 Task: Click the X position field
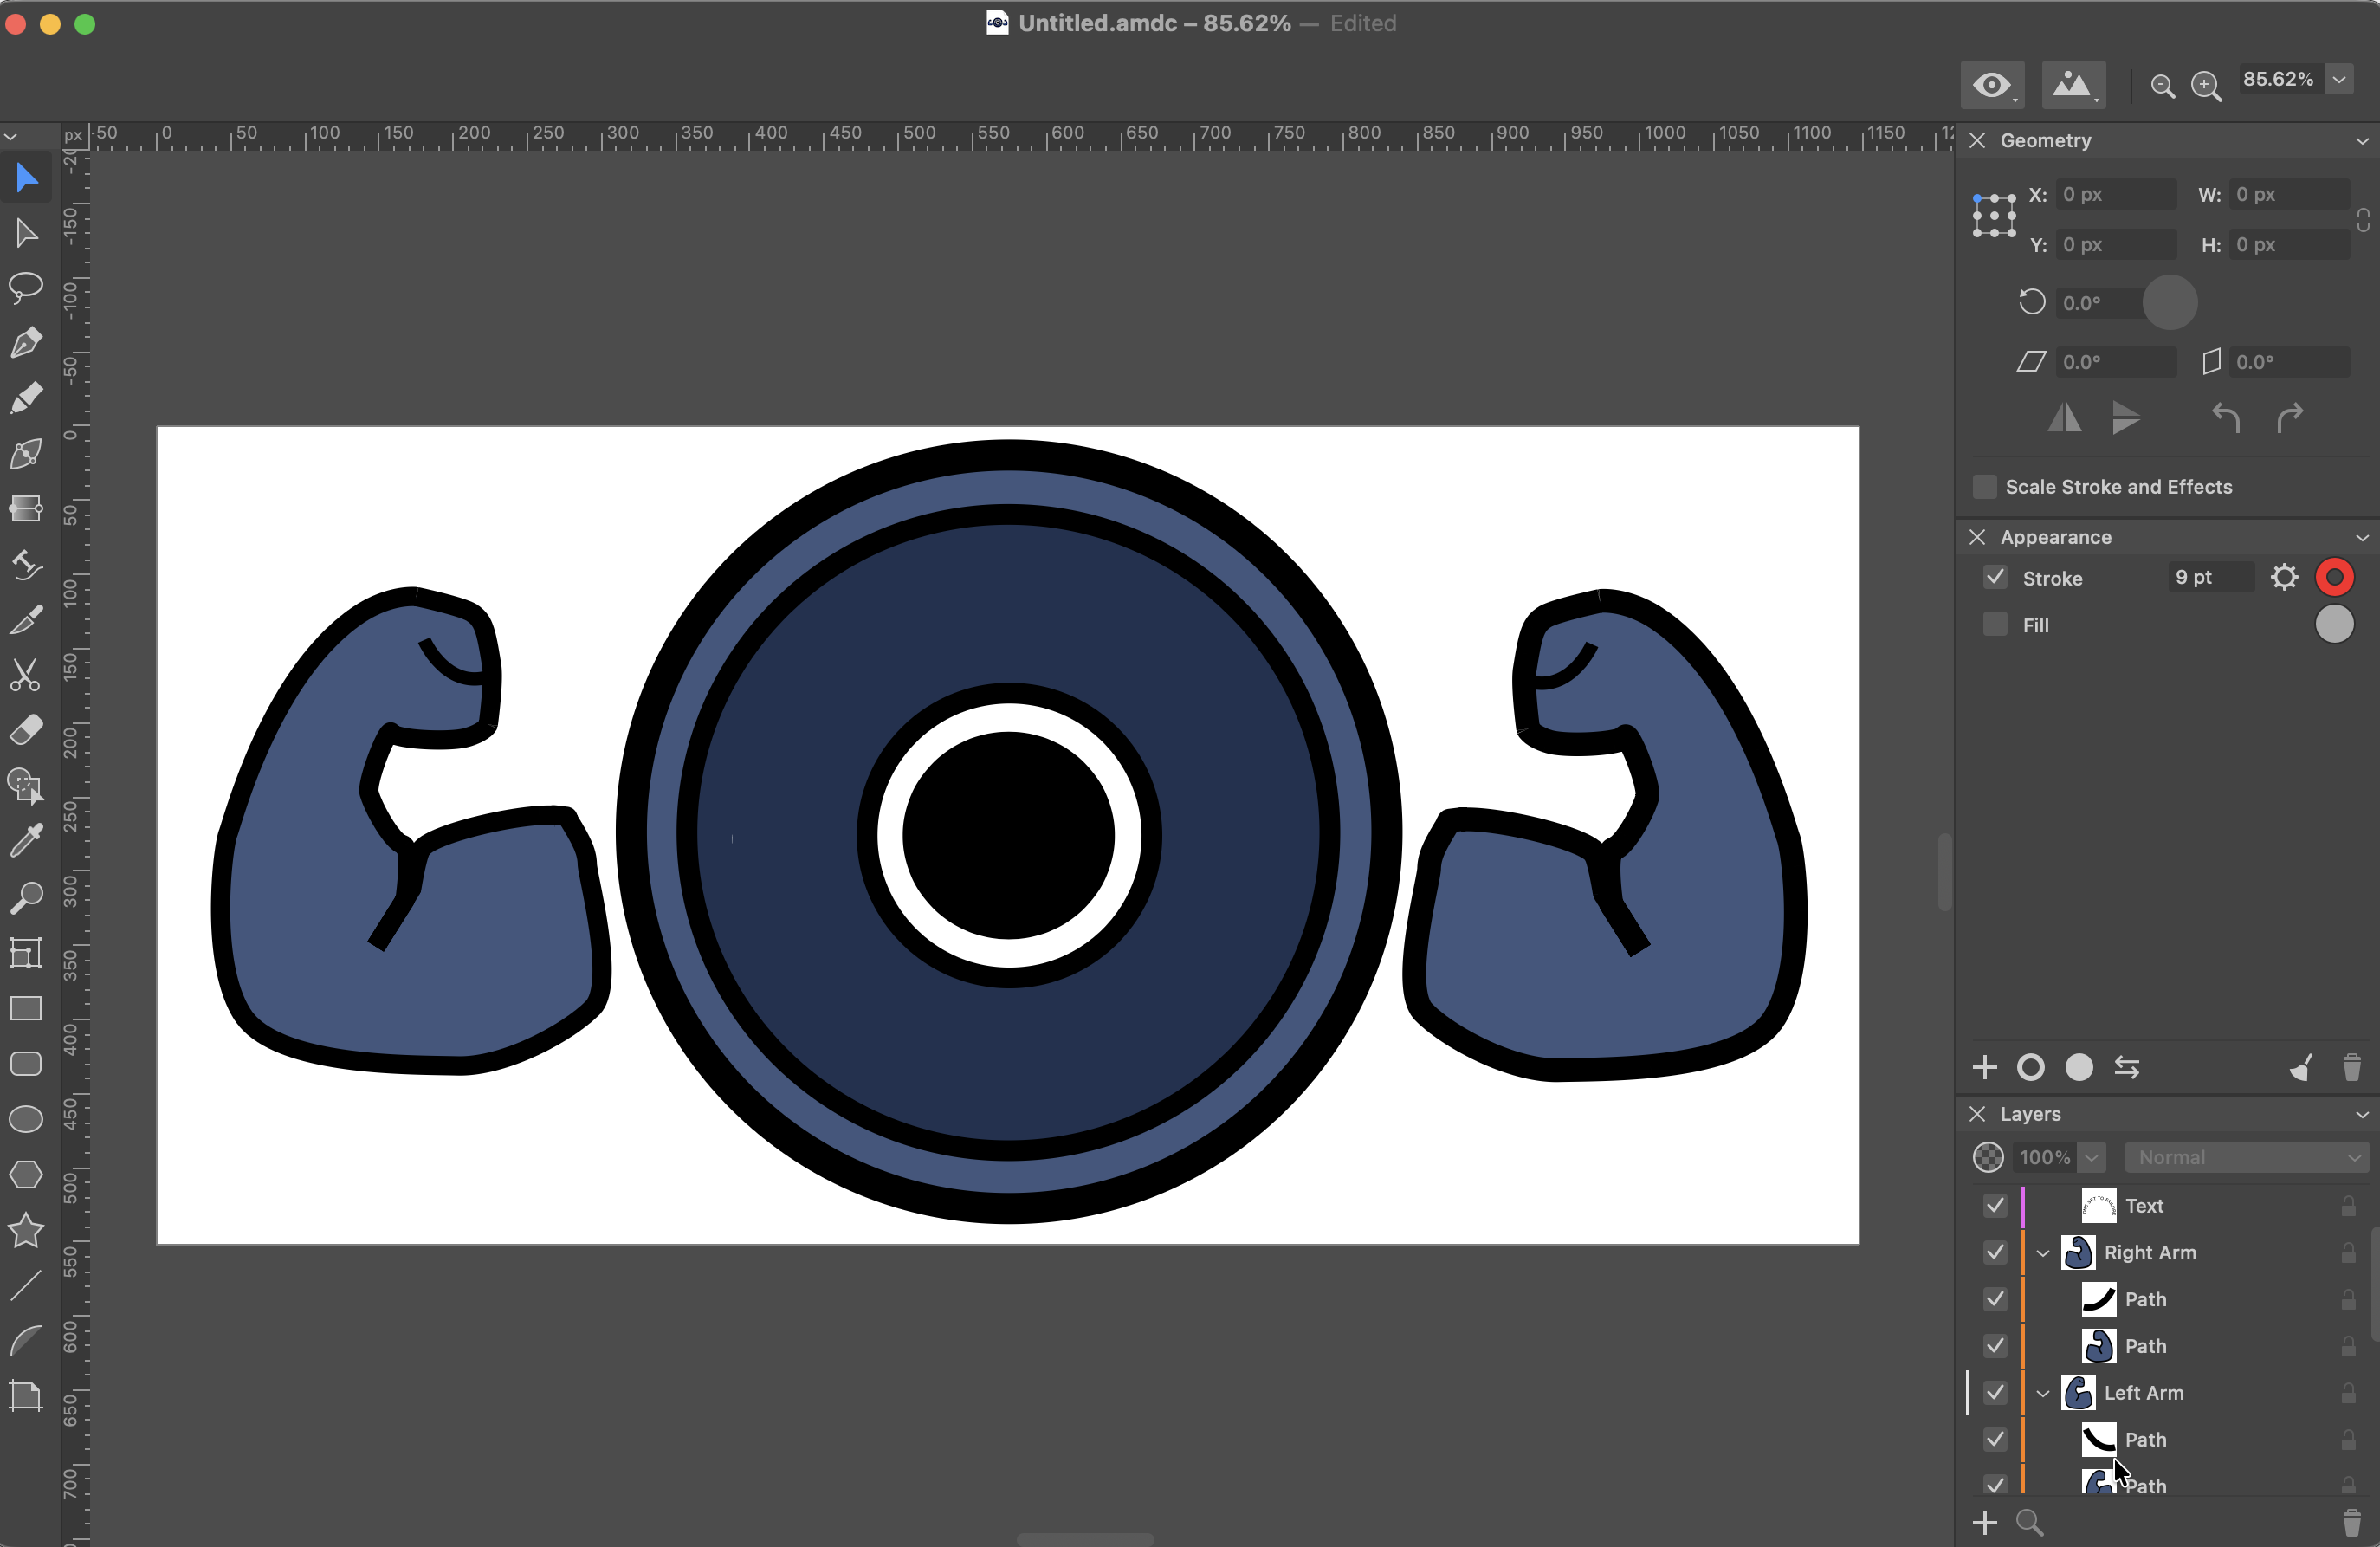[x=2116, y=194]
